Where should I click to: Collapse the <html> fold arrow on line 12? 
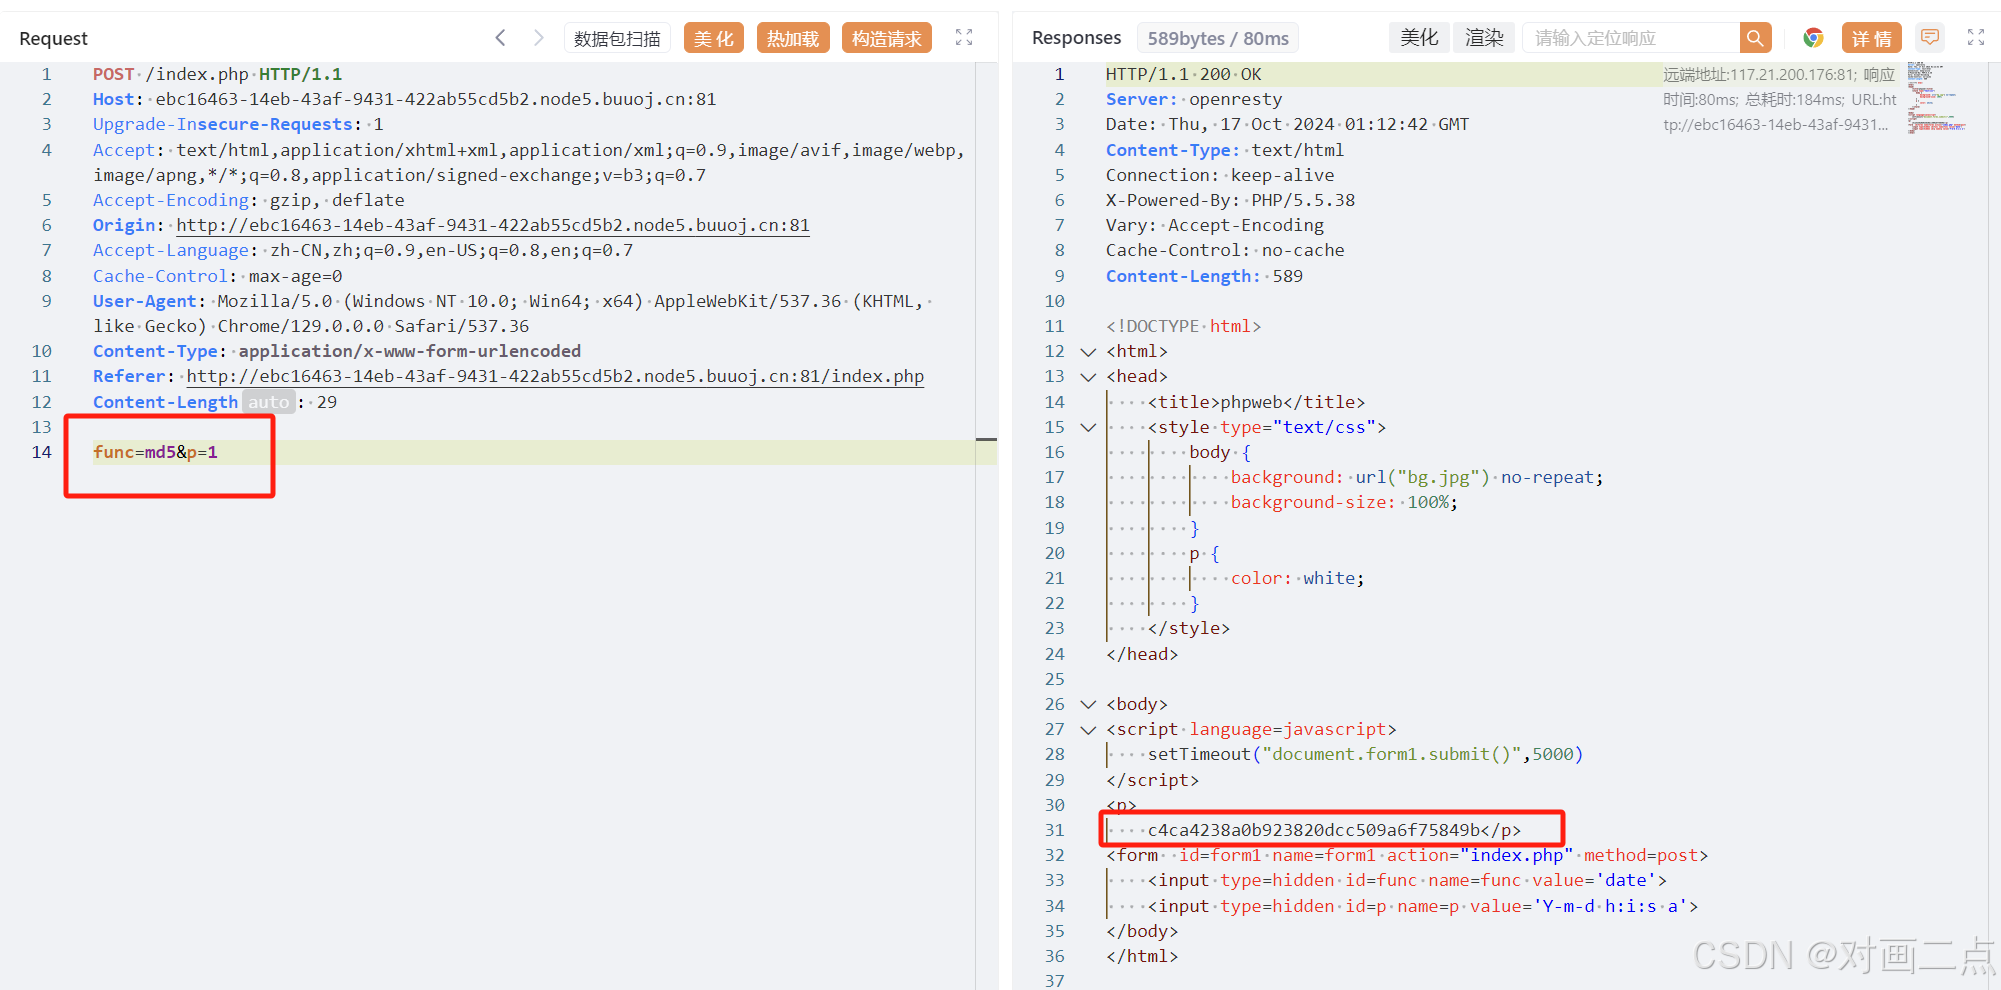coord(1088,352)
